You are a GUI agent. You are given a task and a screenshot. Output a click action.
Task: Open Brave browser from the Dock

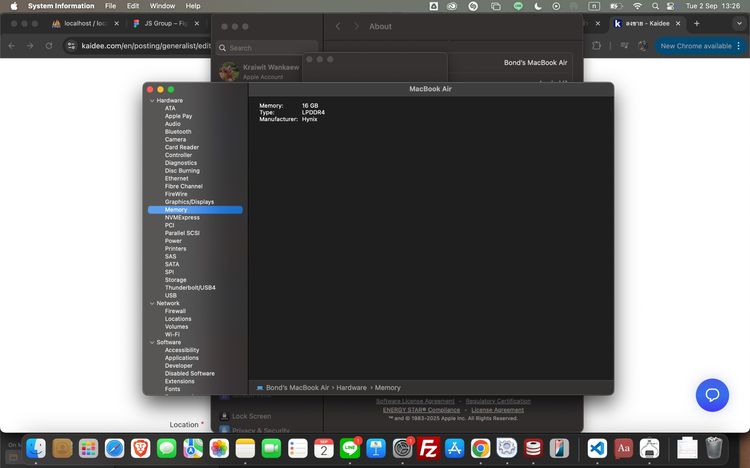(140, 448)
